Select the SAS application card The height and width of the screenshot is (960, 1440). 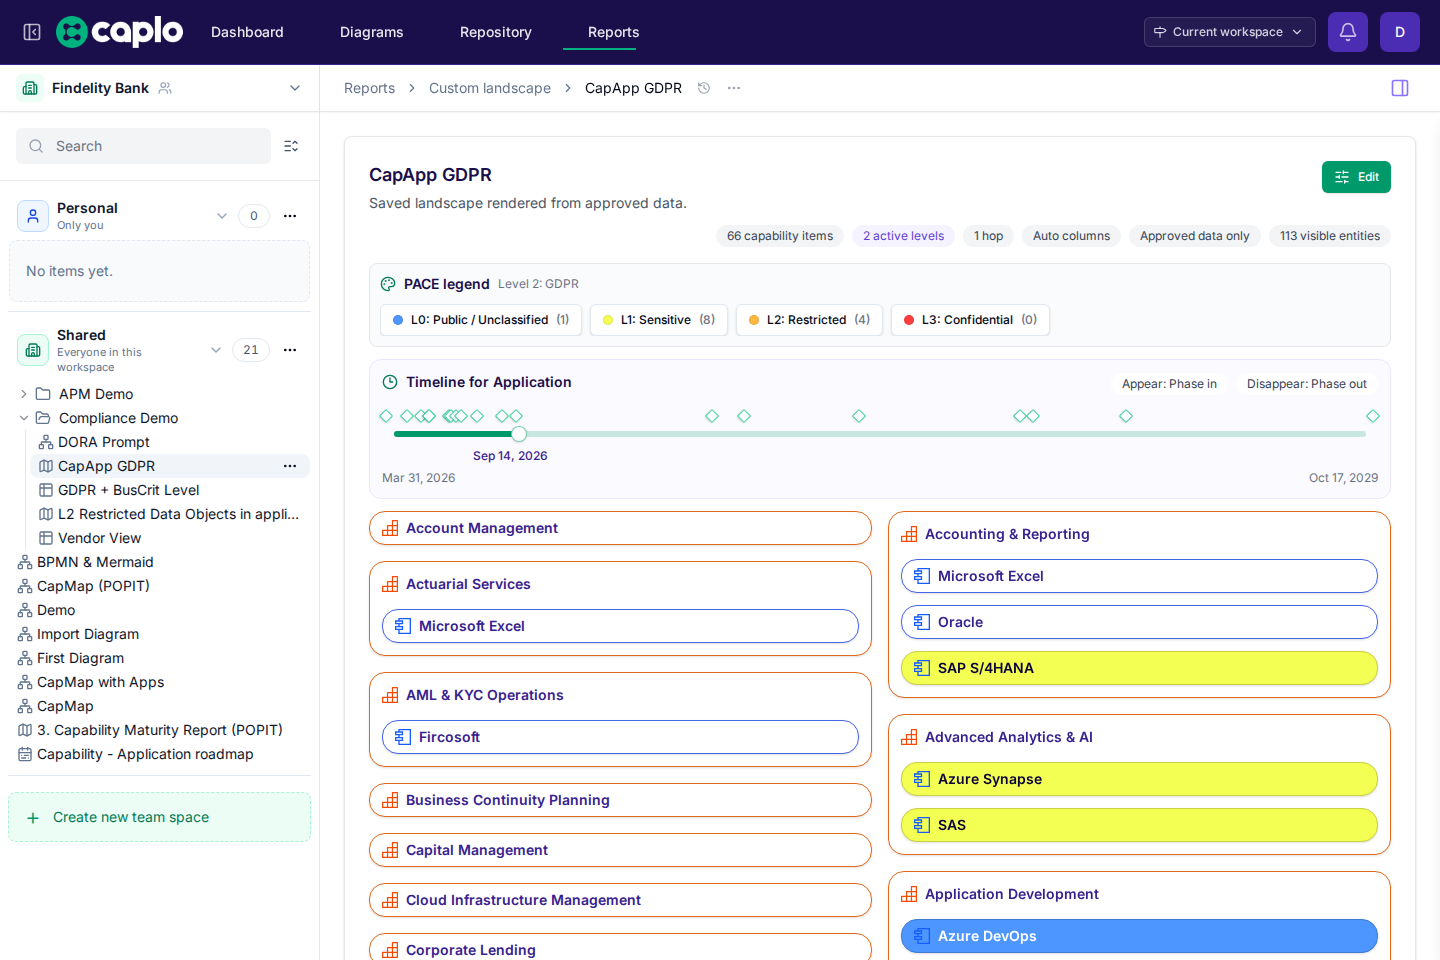click(1139, 825)
